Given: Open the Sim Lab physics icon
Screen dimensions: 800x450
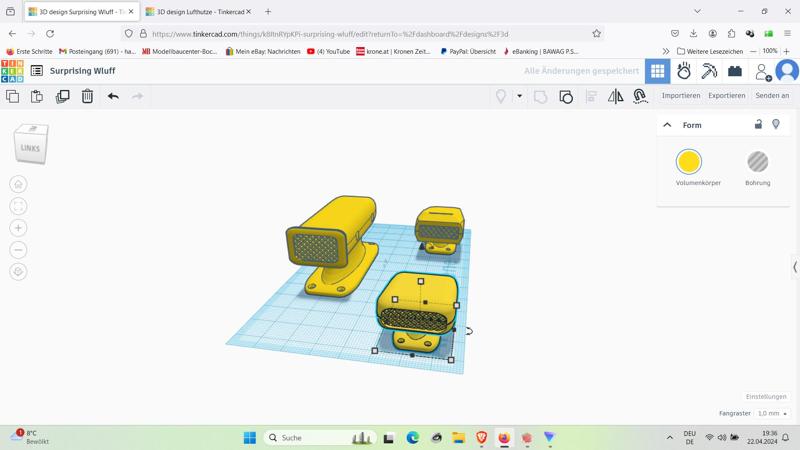Looking at the screenshot, I should (x=684, y=71).
